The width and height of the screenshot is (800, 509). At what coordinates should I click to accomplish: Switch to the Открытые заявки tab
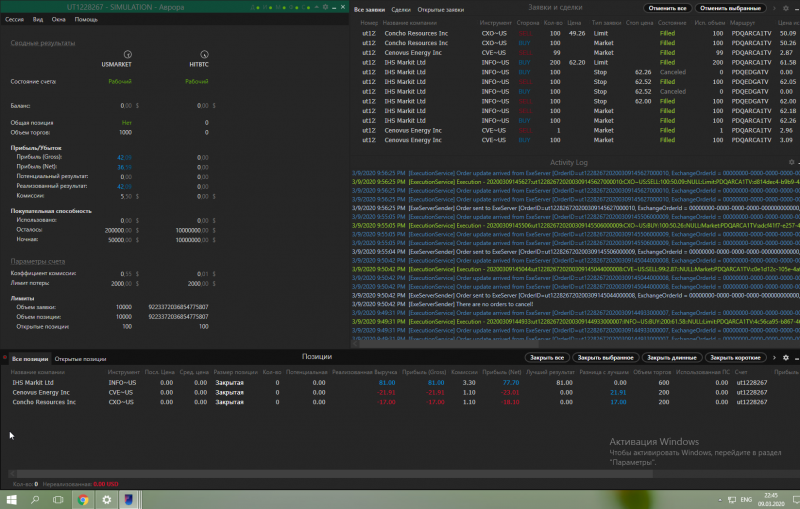coord(440,10)
